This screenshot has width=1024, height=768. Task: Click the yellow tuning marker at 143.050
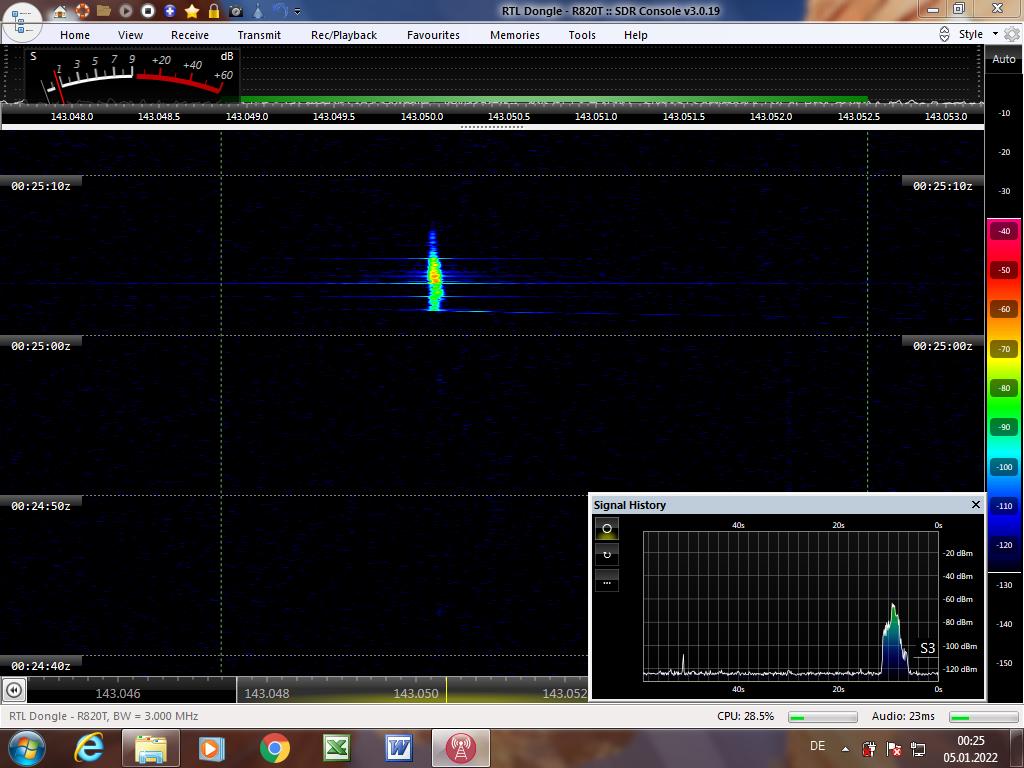click(447, 690)
